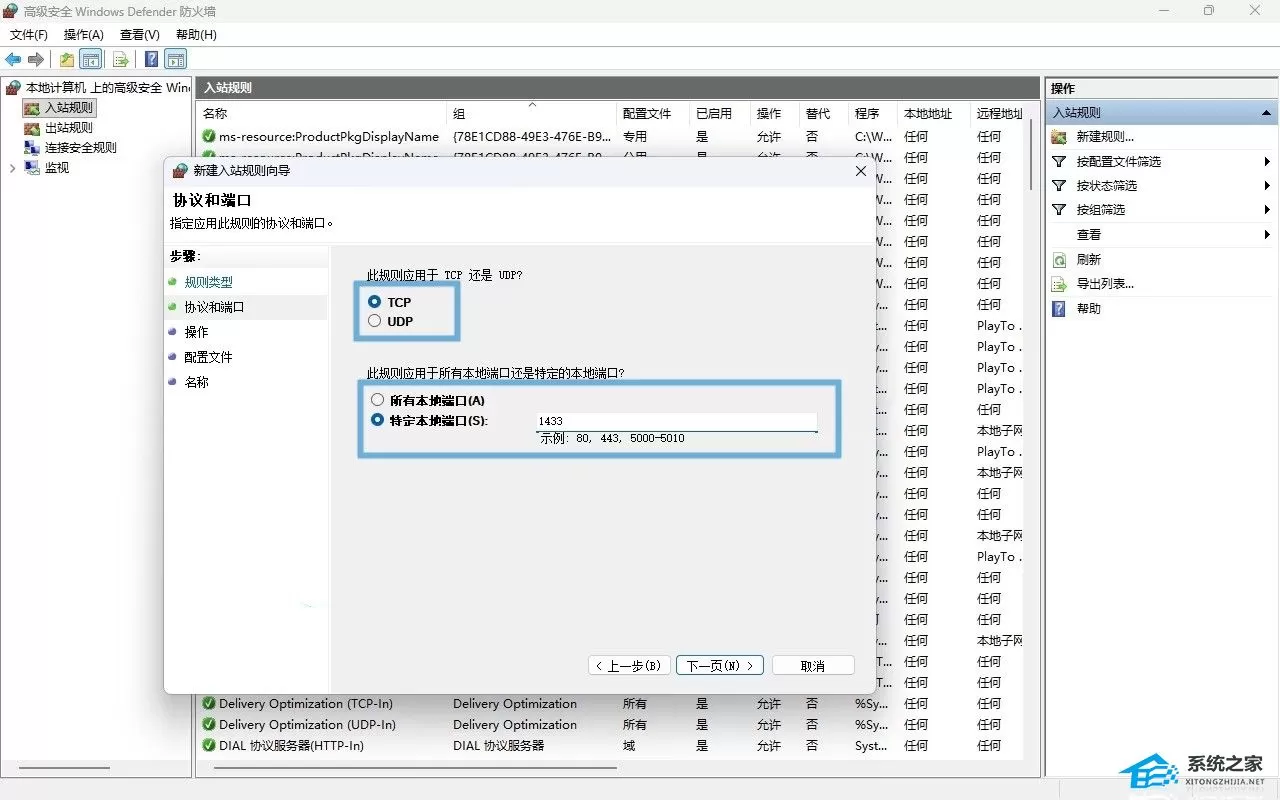
Task: Select All local ports (所有本地端口) radio button
Action: pyautogui.click(x=377, y=400)
